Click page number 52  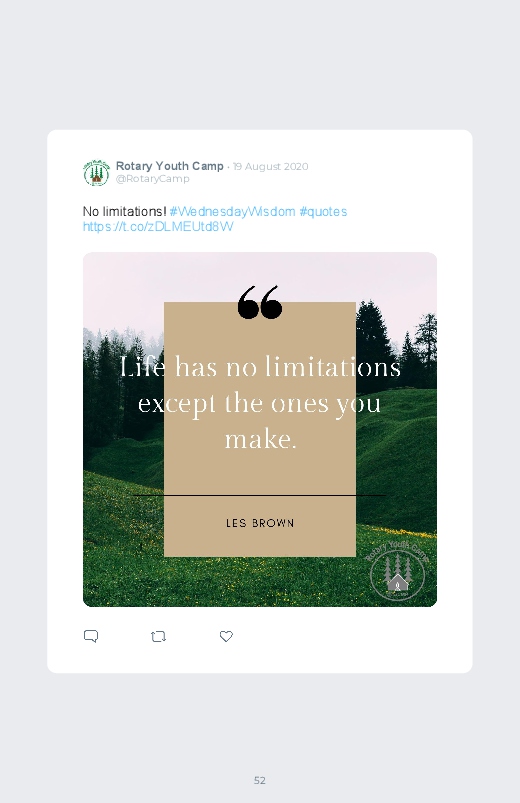[x=260, y=780]
